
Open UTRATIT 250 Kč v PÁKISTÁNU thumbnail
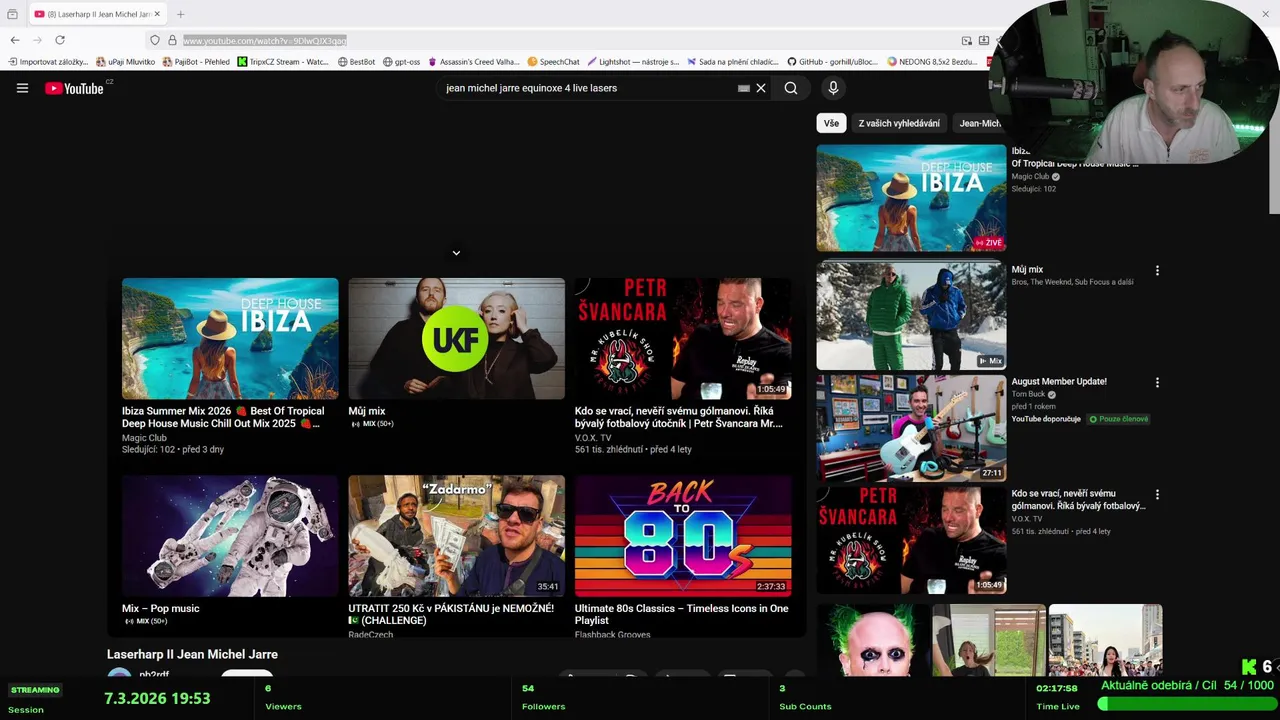pyautogui.click(x=456, y=536)
